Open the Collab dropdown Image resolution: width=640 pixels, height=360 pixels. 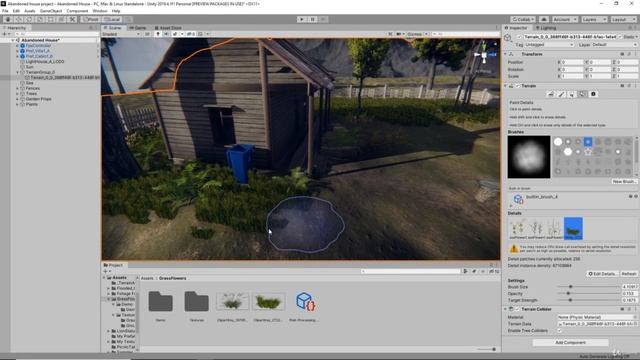[523, 19]
